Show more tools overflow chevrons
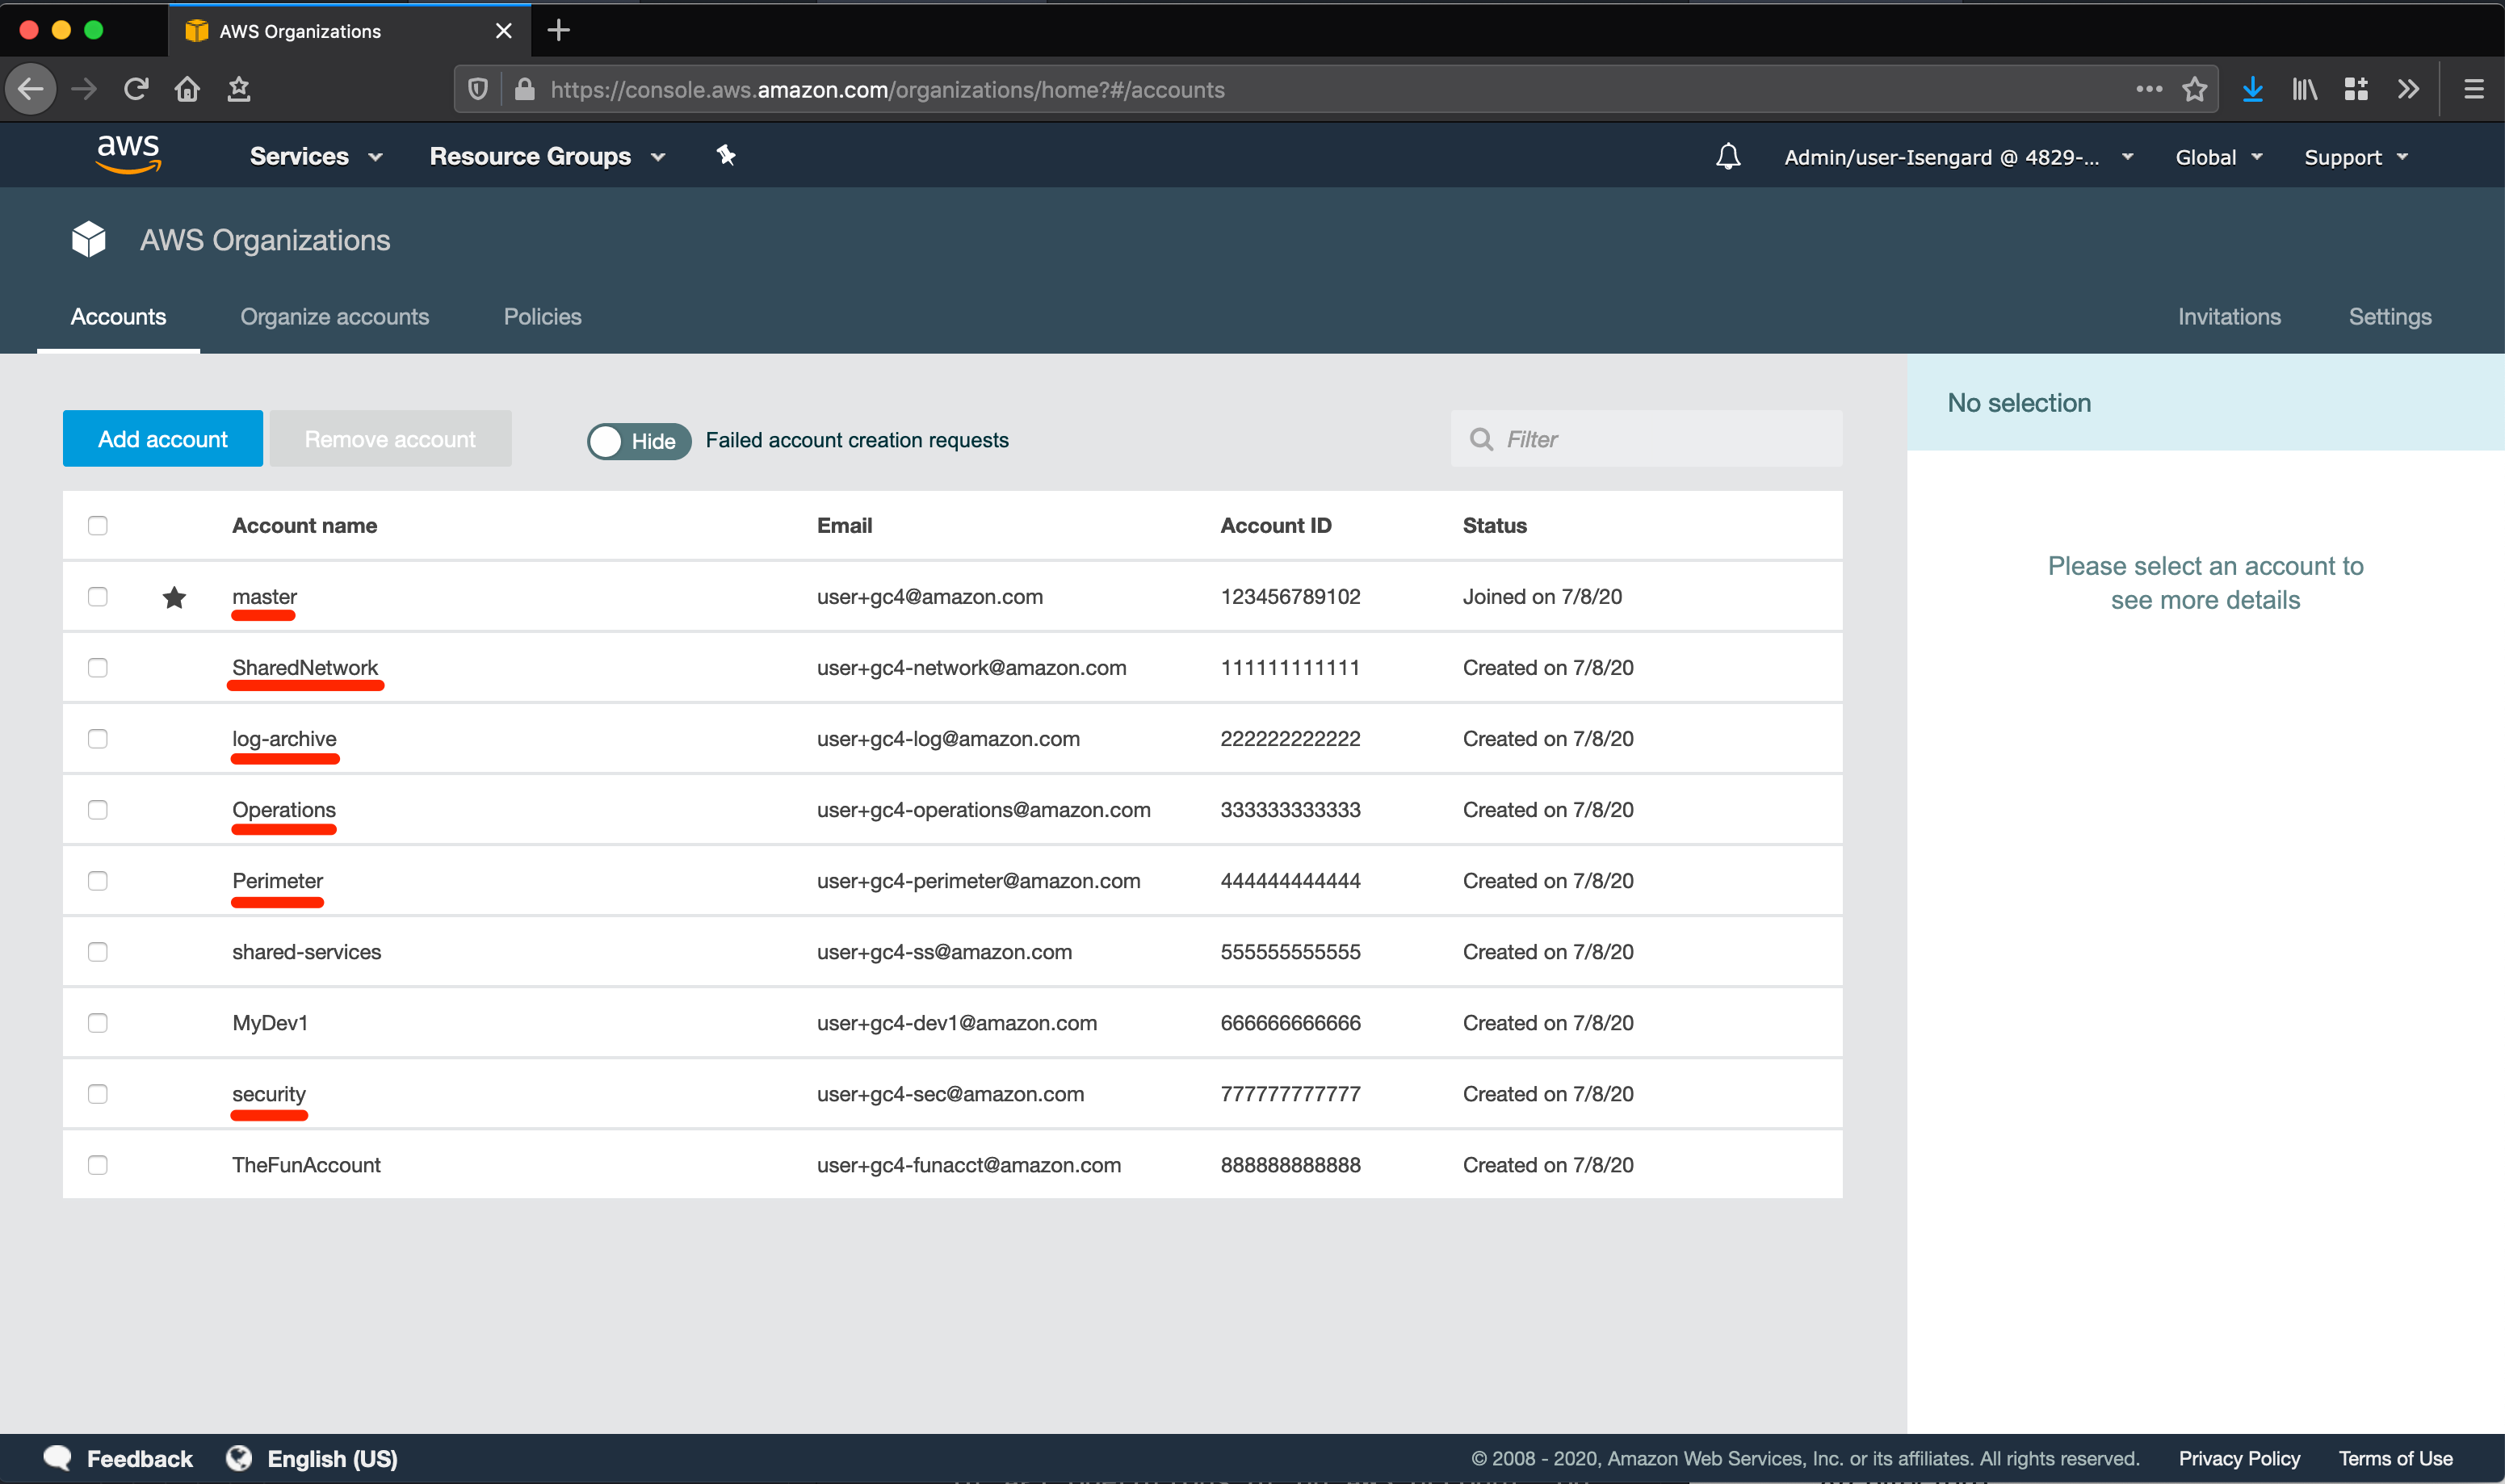 click(2408, 89)
